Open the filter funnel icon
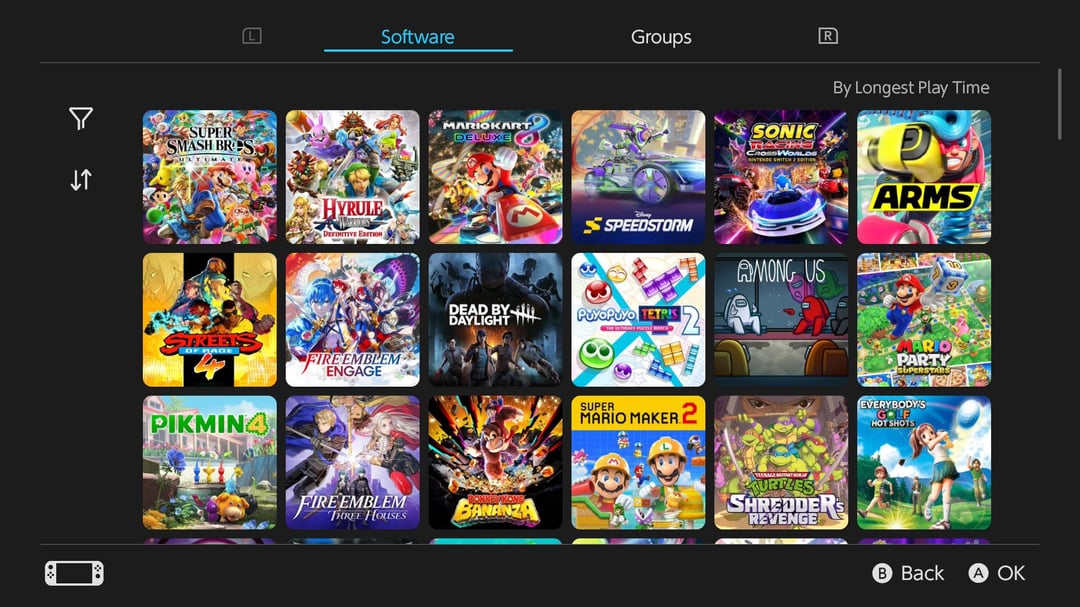 pos(81,119)
